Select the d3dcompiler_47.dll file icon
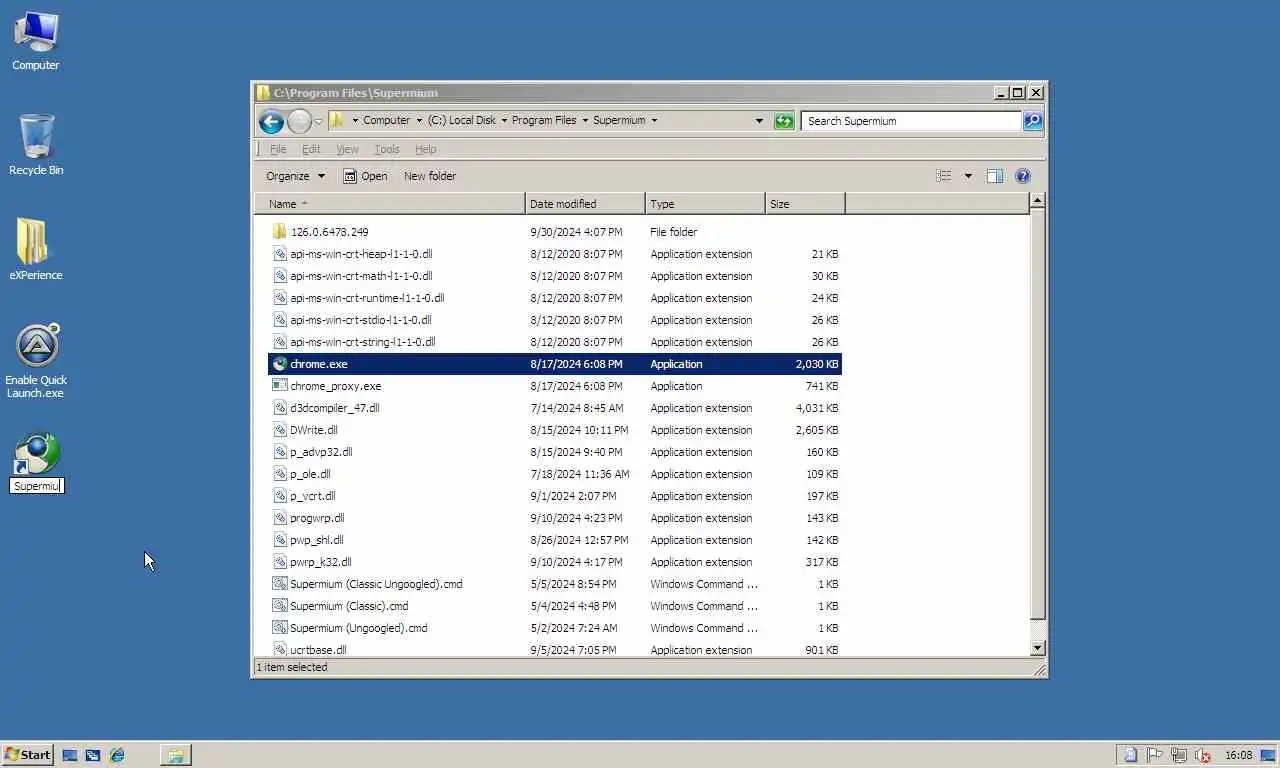Viewport: 1280px width, 768px height. [279, 408]
